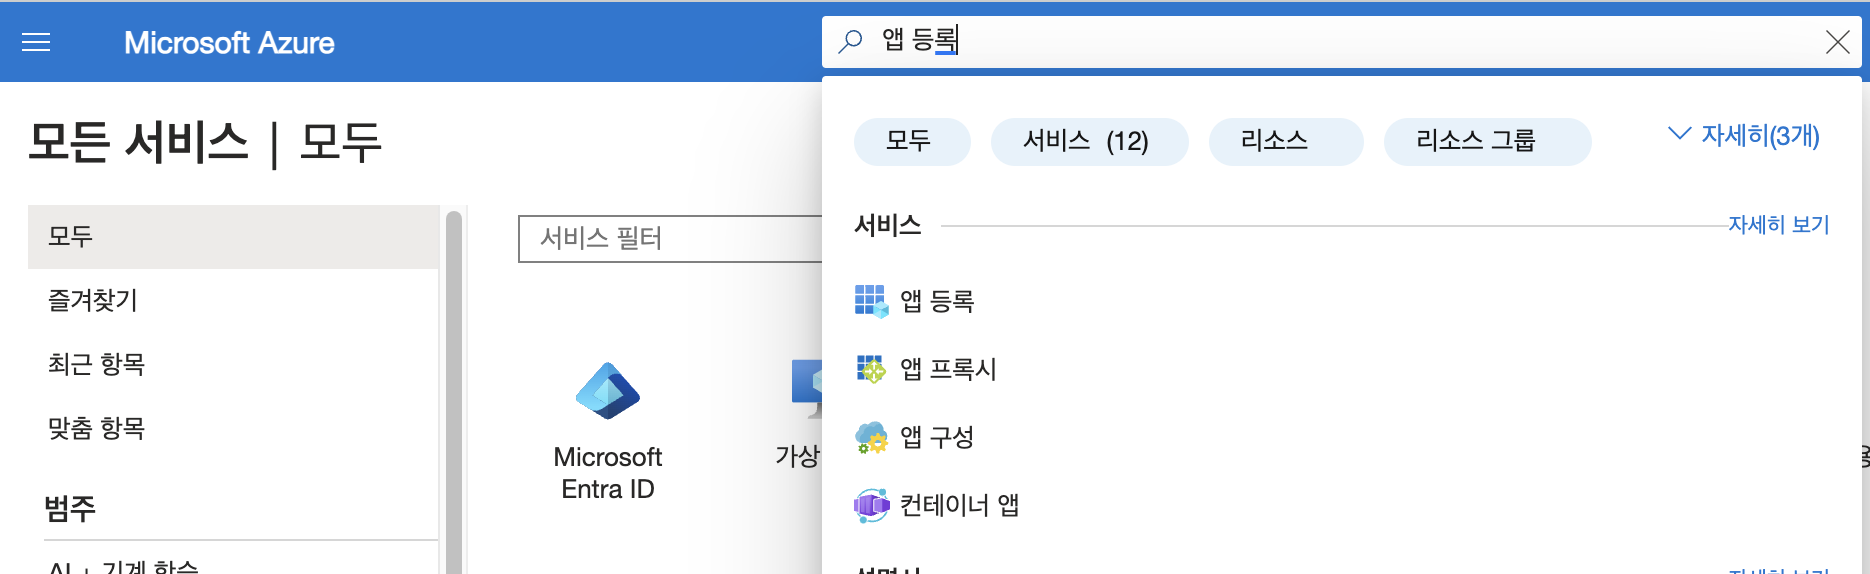Click the sidebar vertical scrollbar

coord(454,390)
